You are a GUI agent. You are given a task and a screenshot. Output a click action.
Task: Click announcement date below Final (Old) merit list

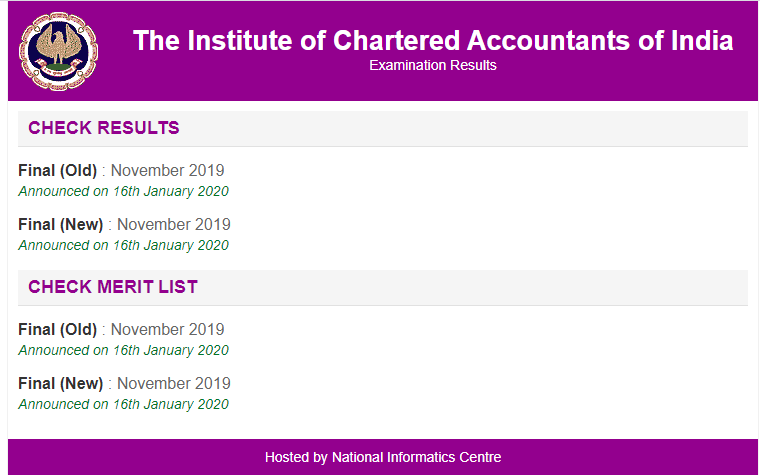(x=123, y=350)
